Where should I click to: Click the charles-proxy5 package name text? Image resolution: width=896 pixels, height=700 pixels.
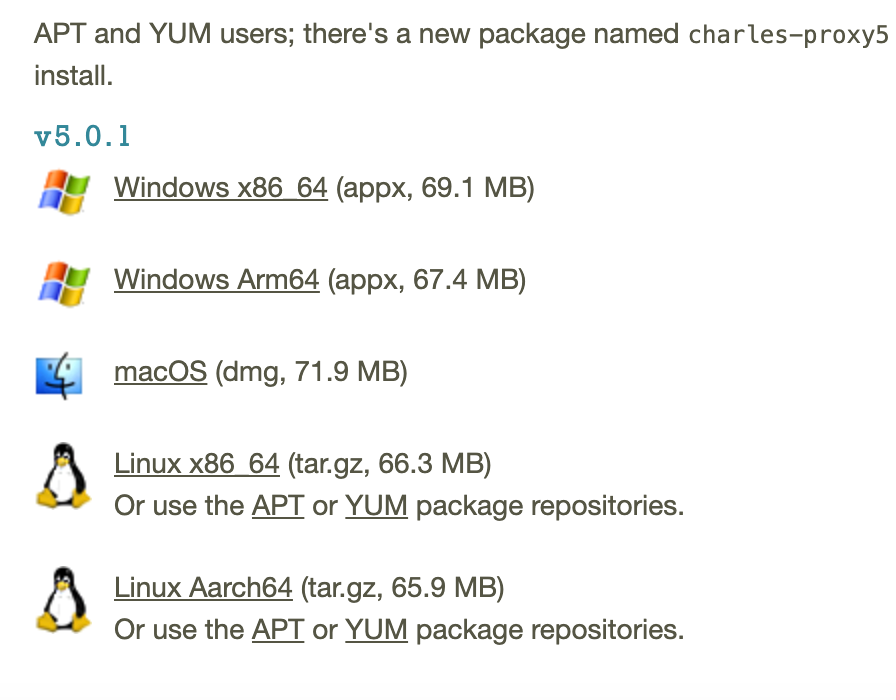click(788, 36)
